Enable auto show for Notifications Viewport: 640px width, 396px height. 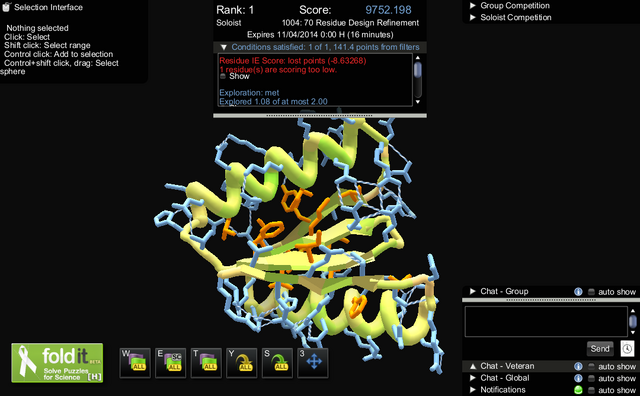point(591,390)
